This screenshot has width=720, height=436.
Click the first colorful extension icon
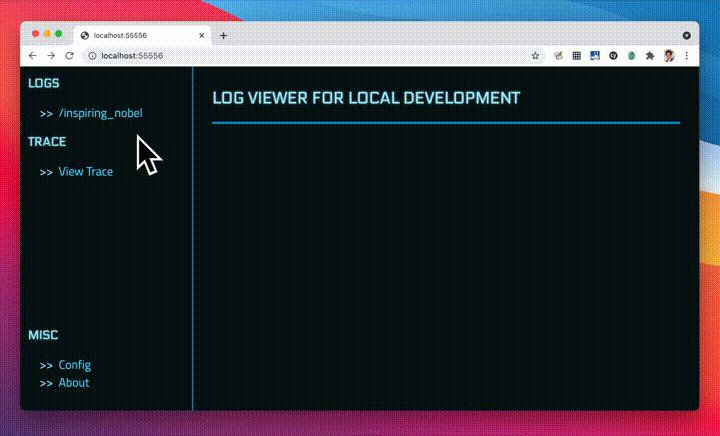coord(558,56)
